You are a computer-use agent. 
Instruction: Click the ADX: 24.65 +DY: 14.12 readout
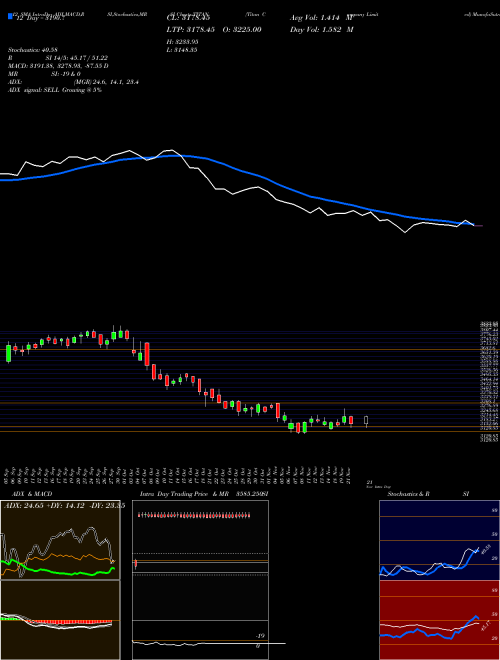click(x=64, y=506)
